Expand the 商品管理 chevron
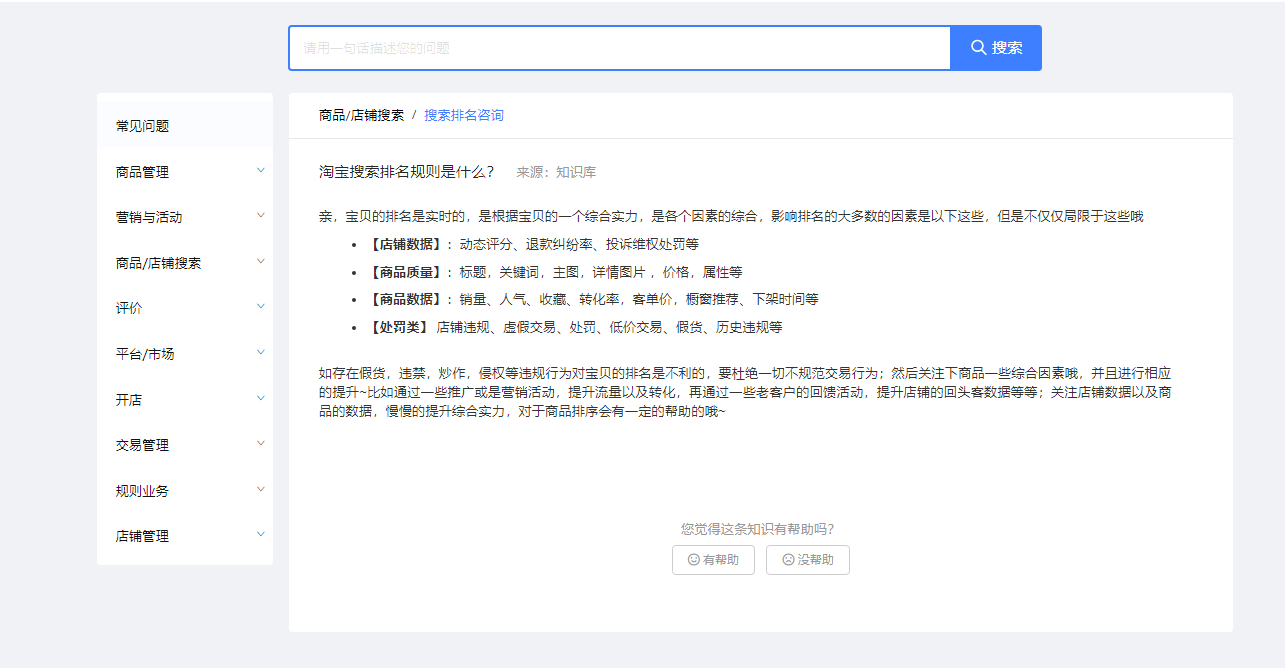The height and width of the screenshot is (668, 1285). [x=261, y=170]
